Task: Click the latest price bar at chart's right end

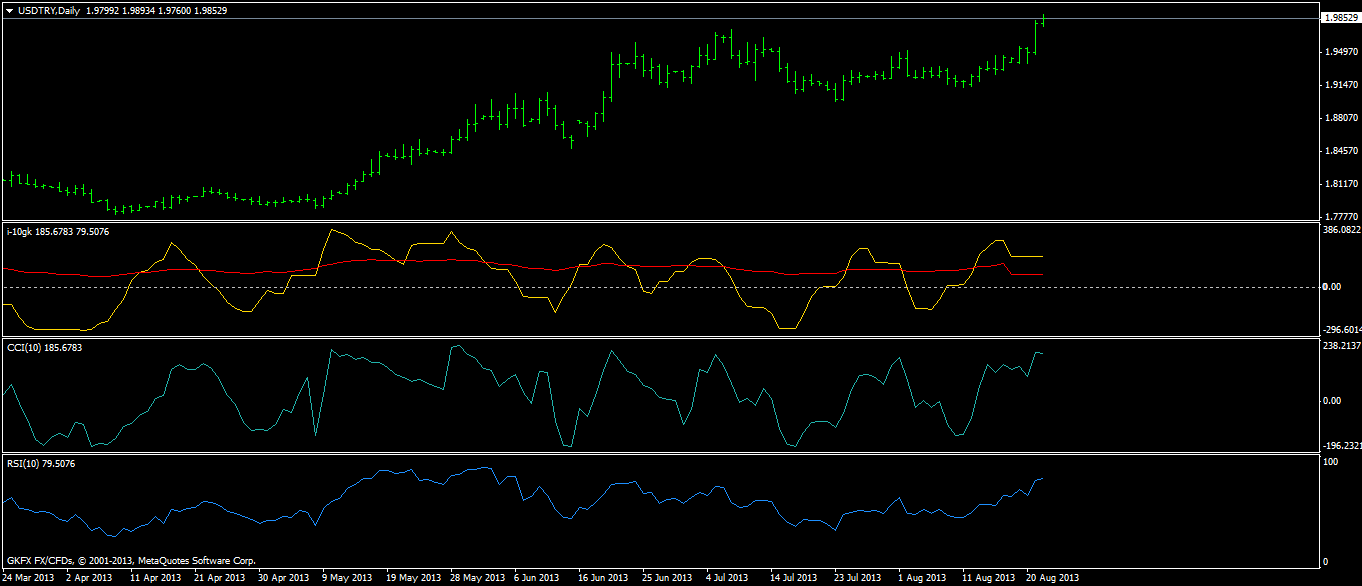Action: pos(1043,20)
